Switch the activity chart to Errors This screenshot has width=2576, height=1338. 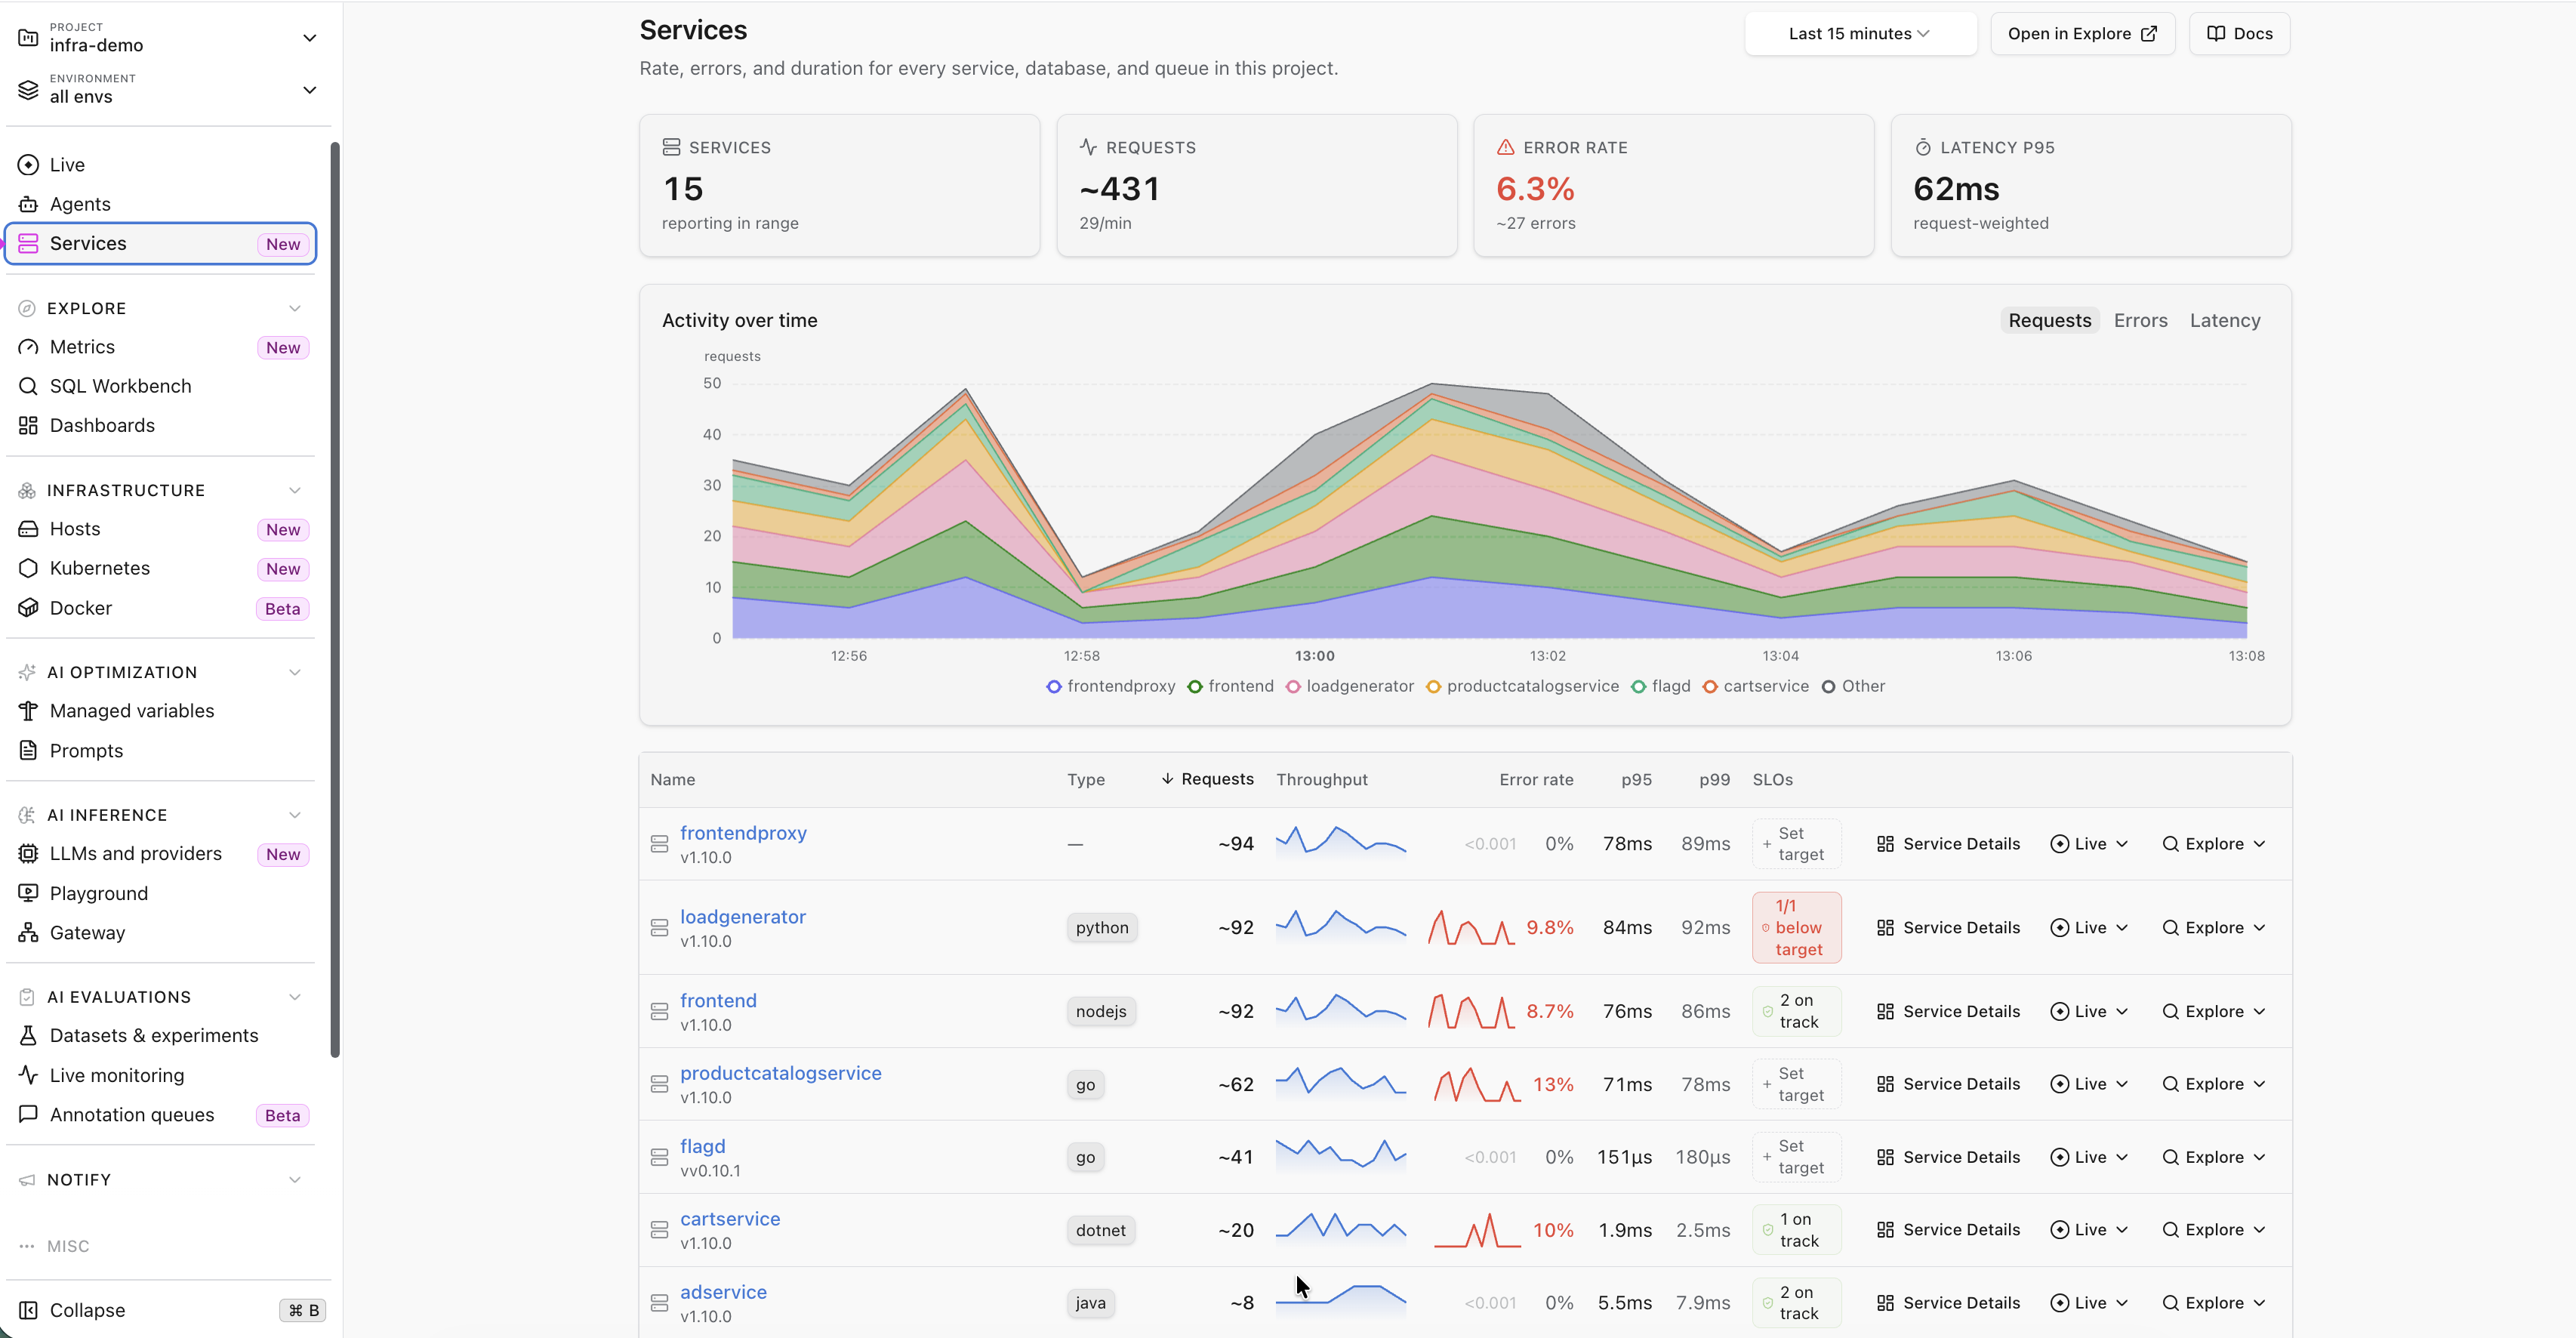2140,320
